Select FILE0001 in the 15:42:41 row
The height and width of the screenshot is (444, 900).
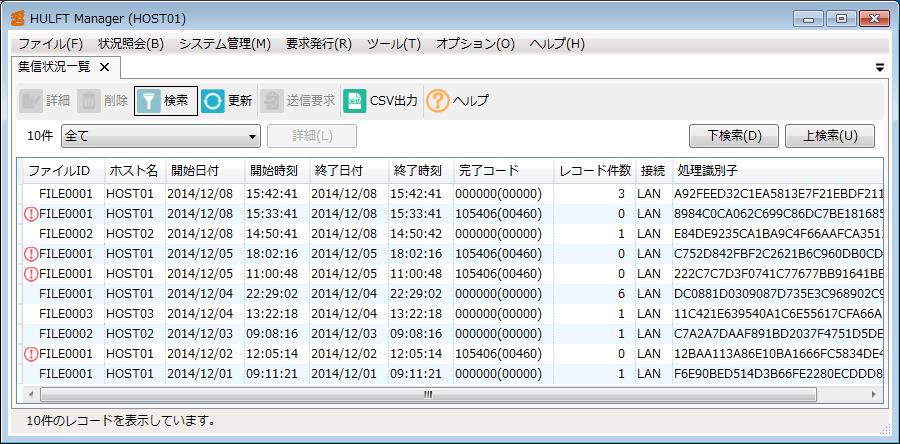point(65,194)
